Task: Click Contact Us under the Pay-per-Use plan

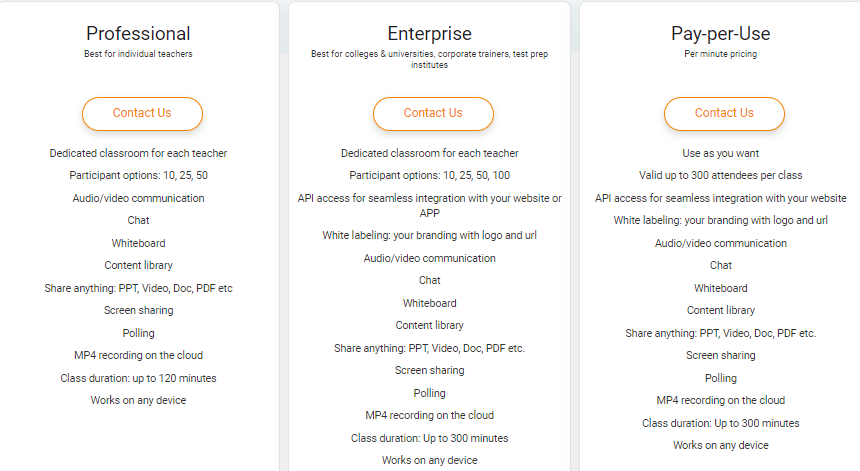Action: 724,114
